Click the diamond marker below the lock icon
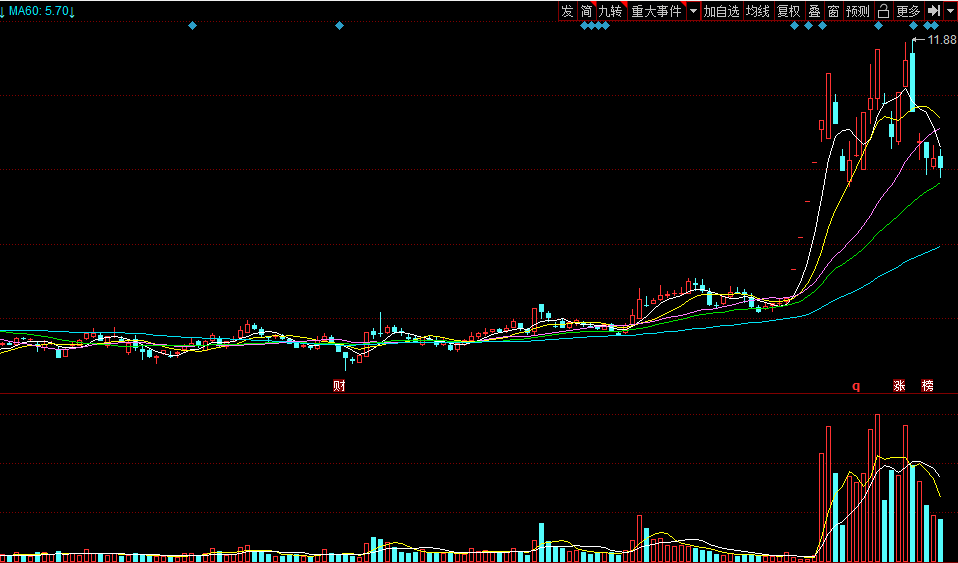Image resolution: width=958 pixels, height=563 pixels. [x=879, y=26]
